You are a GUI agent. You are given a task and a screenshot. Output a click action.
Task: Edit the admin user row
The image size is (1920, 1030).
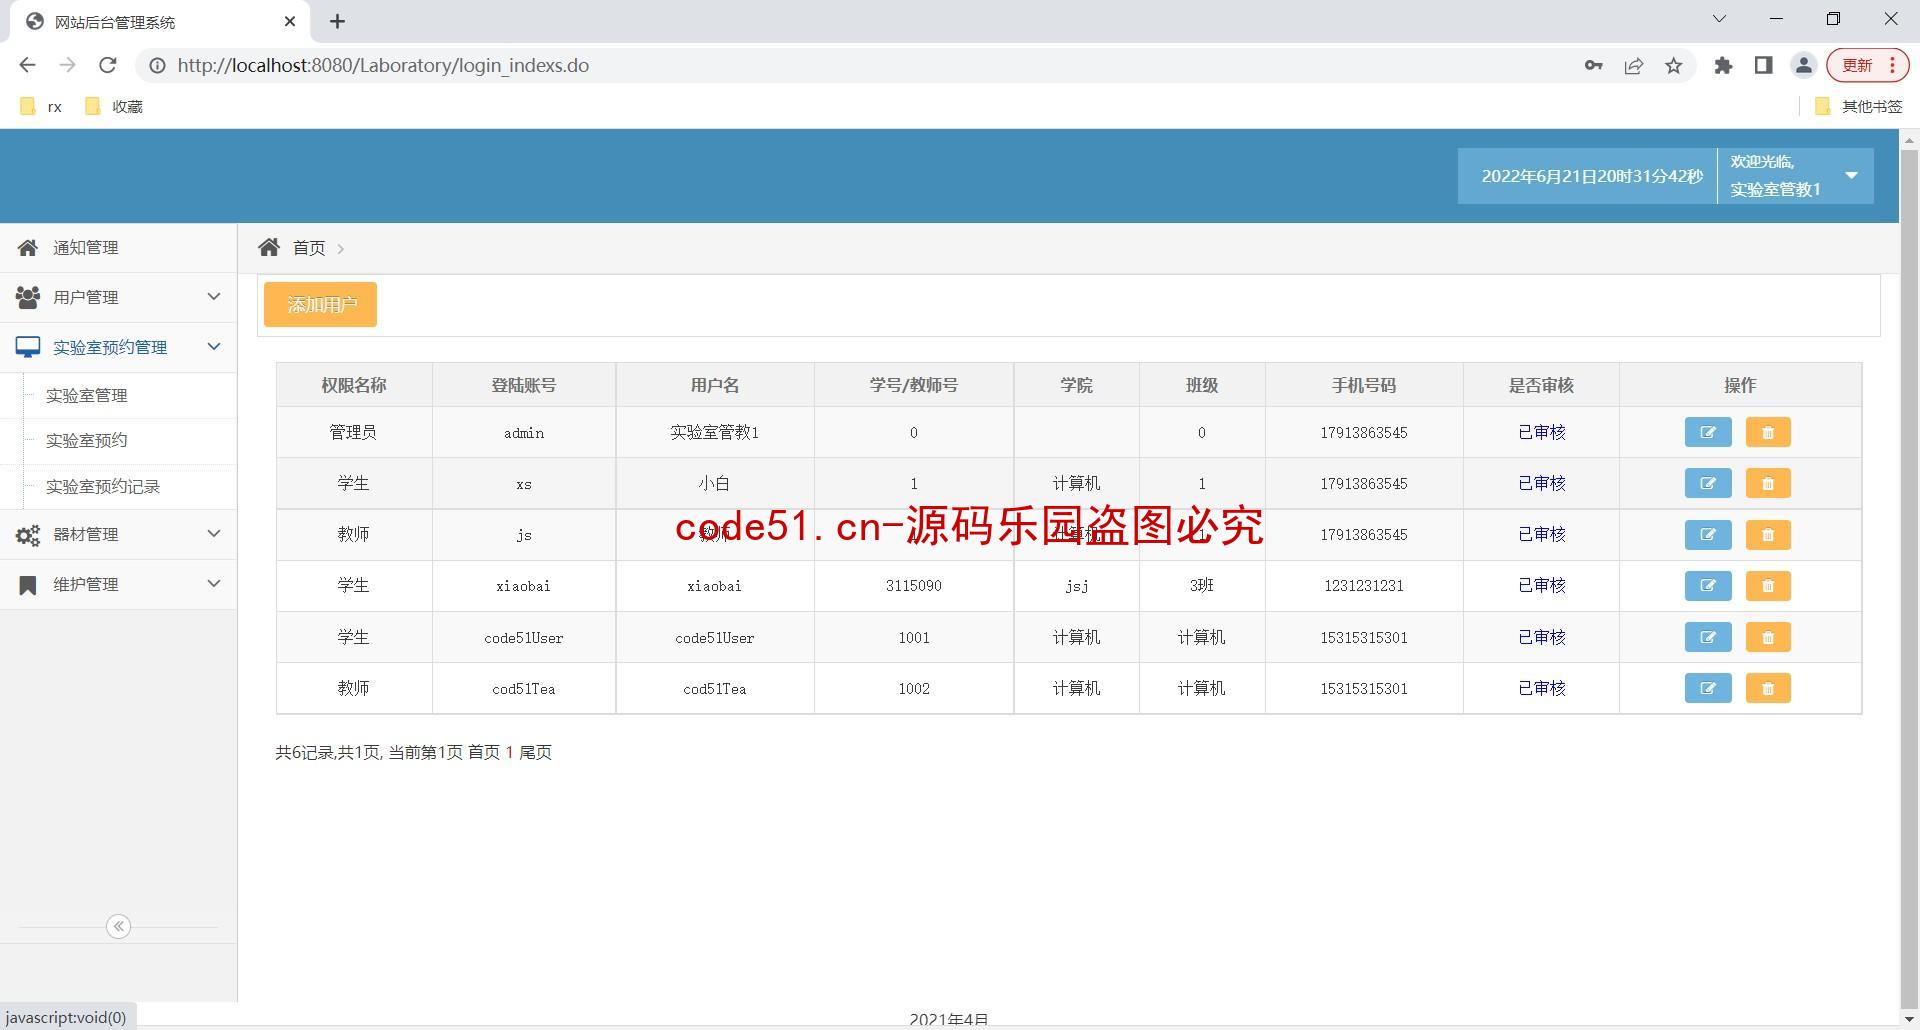pyautogui.click(x=1707, y=433)
